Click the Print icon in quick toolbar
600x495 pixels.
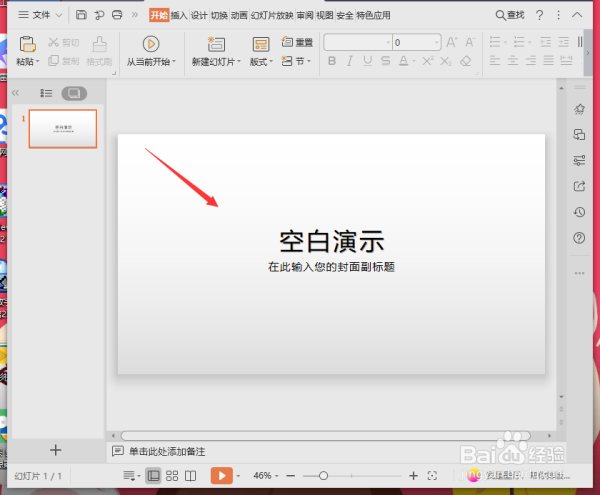[x=117, y=15]
